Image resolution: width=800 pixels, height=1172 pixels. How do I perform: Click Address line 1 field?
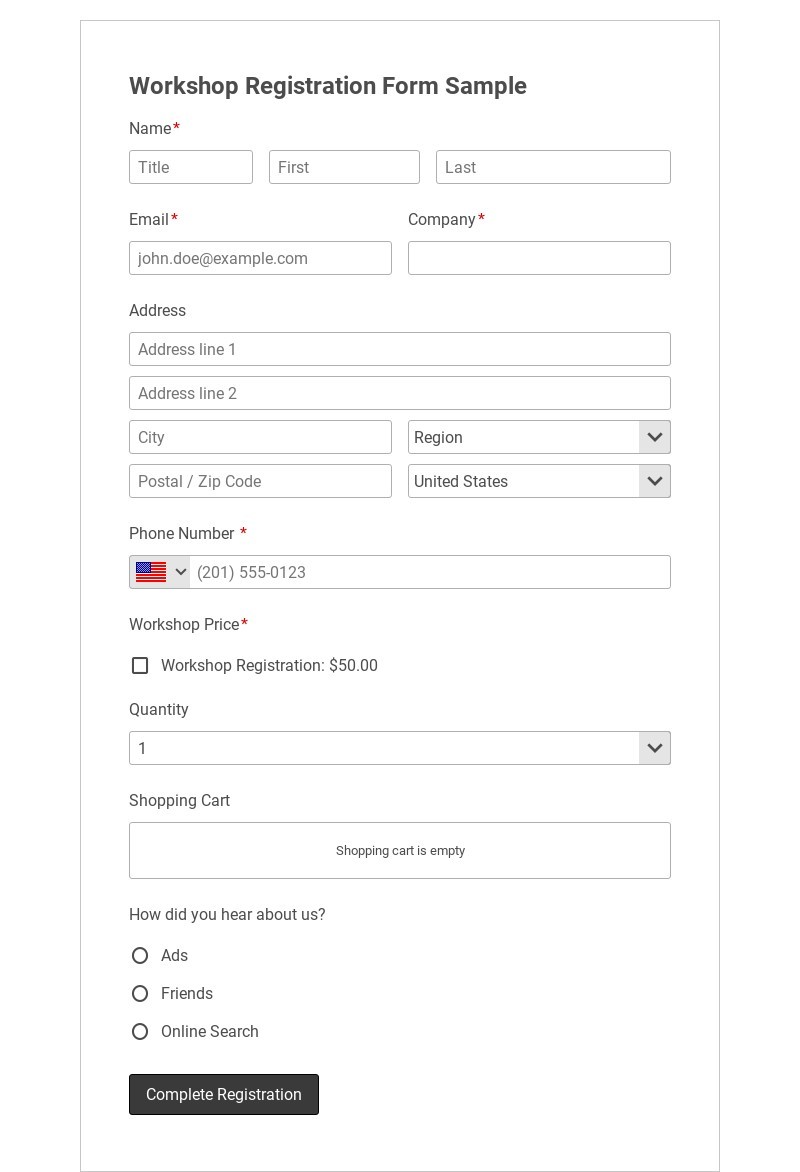coord(399,349)
